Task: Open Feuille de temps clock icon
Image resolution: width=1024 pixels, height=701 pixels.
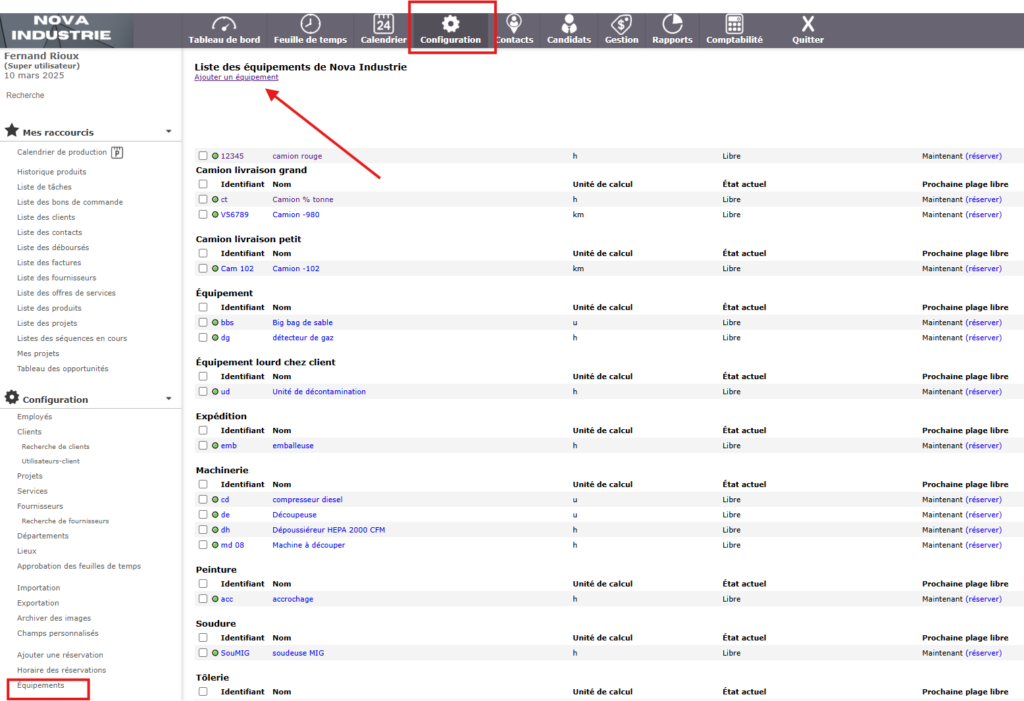Action: tap(310, 24)
